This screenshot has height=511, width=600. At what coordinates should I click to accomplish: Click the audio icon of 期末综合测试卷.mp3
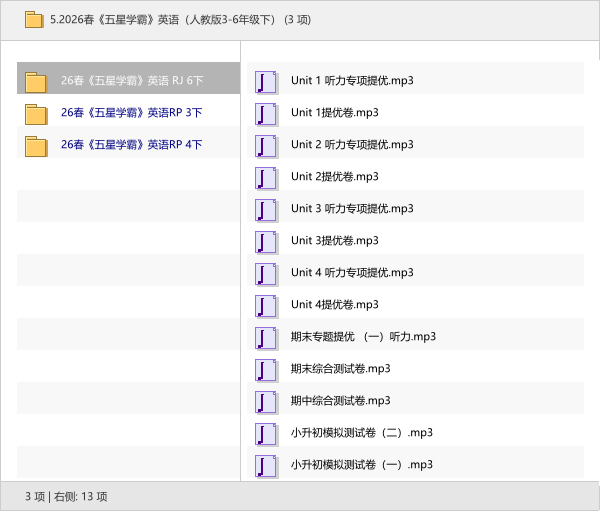point(265,369)
